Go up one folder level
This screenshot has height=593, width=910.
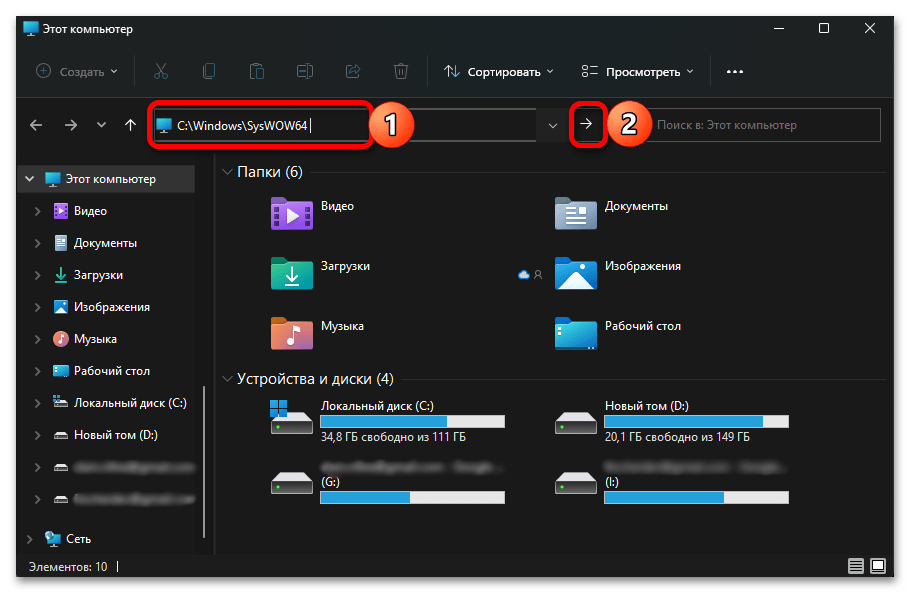click(x=131, y=125)
